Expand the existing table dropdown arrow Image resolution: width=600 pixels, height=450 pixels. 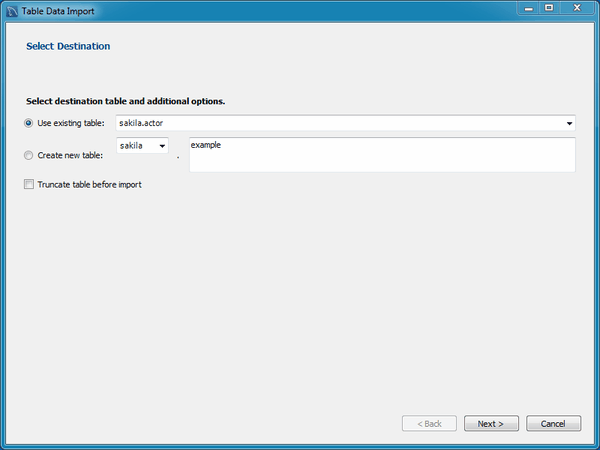coord(569,123)
